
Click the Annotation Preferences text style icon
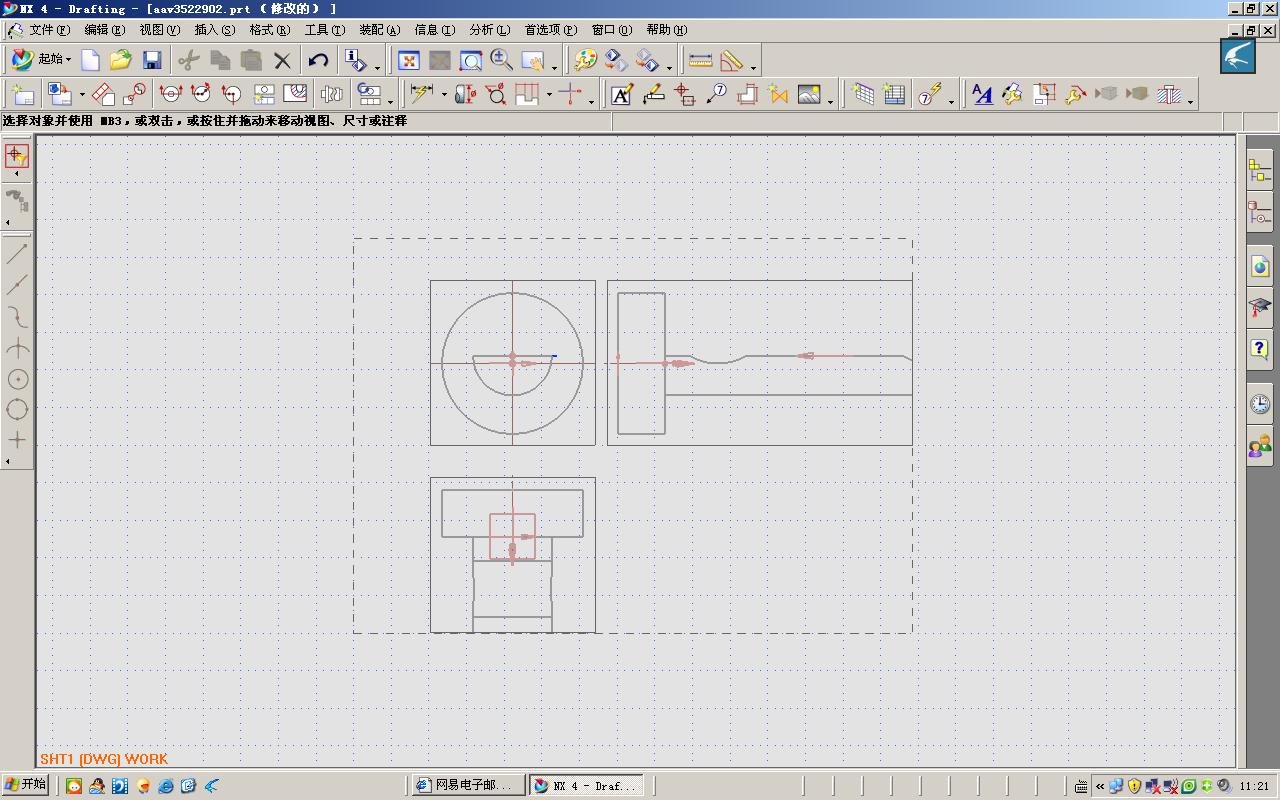point(982,94)
